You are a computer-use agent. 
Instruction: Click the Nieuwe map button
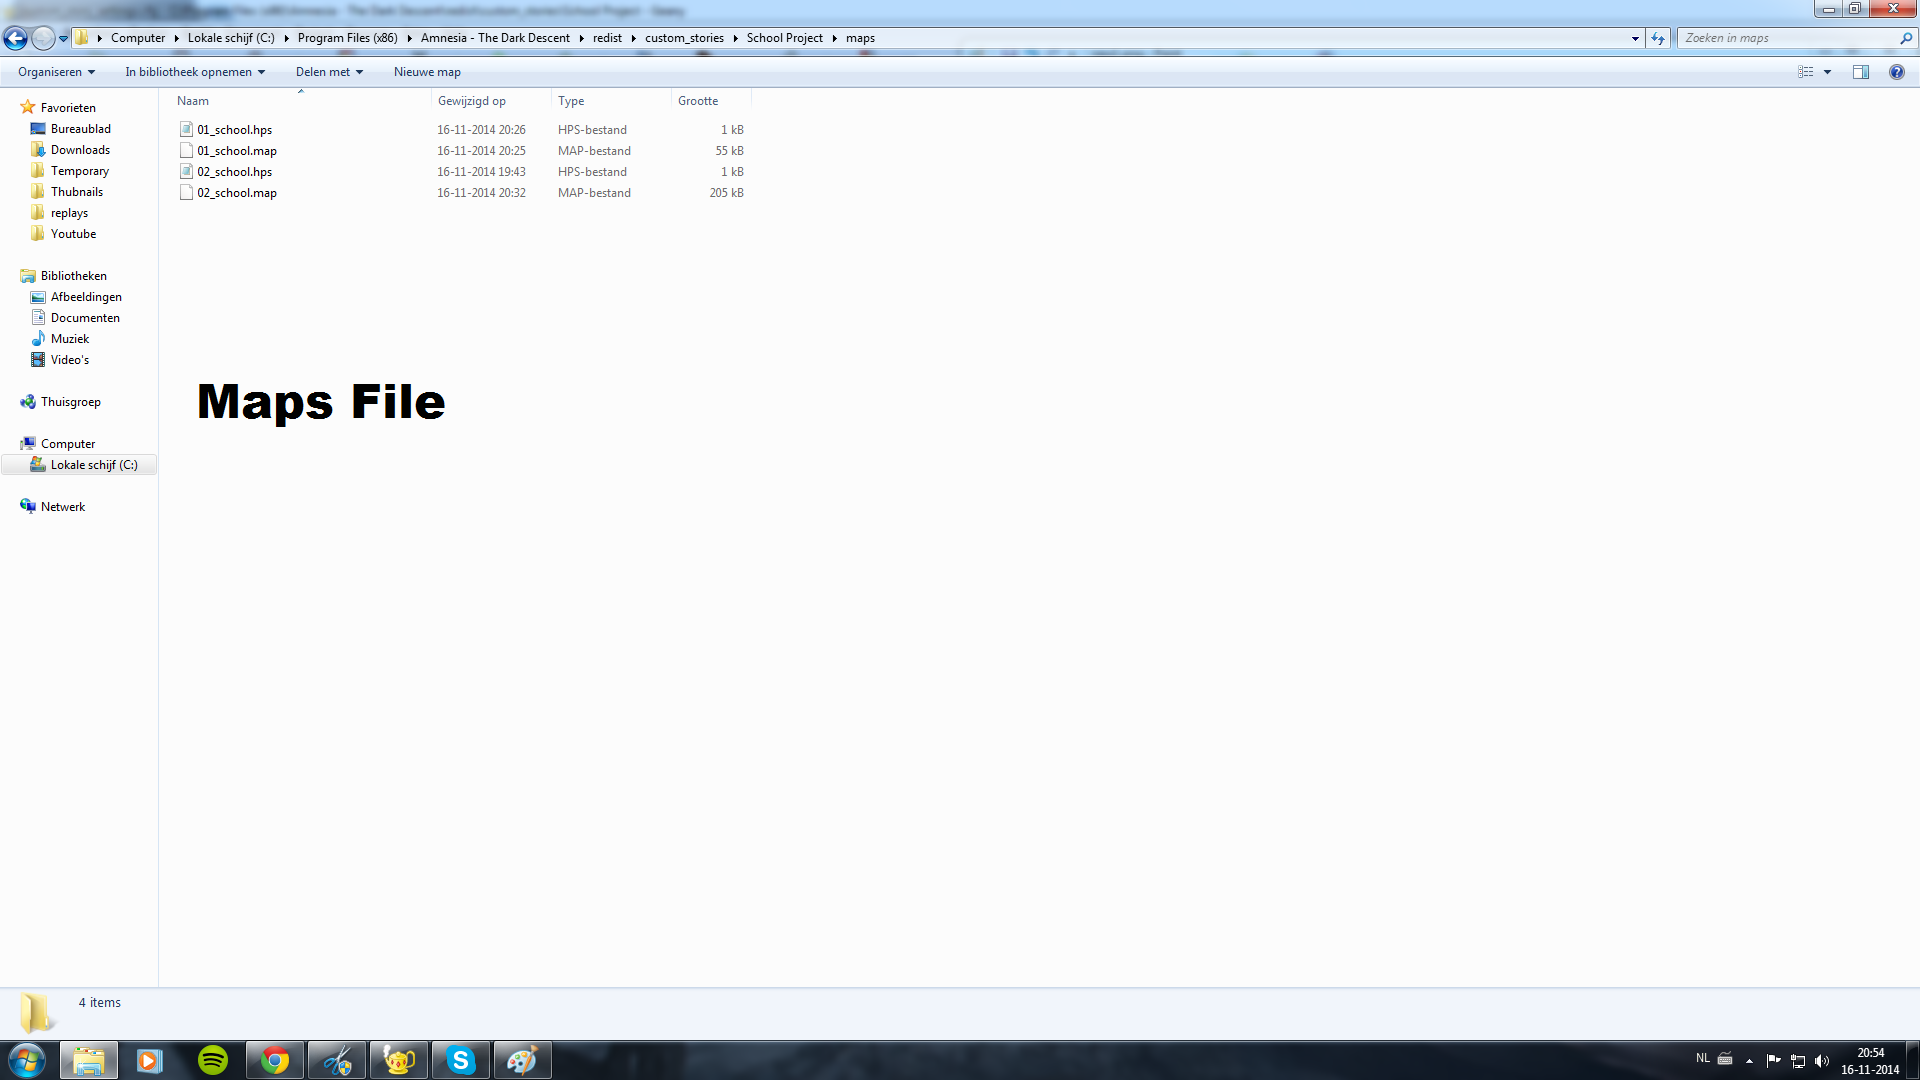click(x=427, y=72)
